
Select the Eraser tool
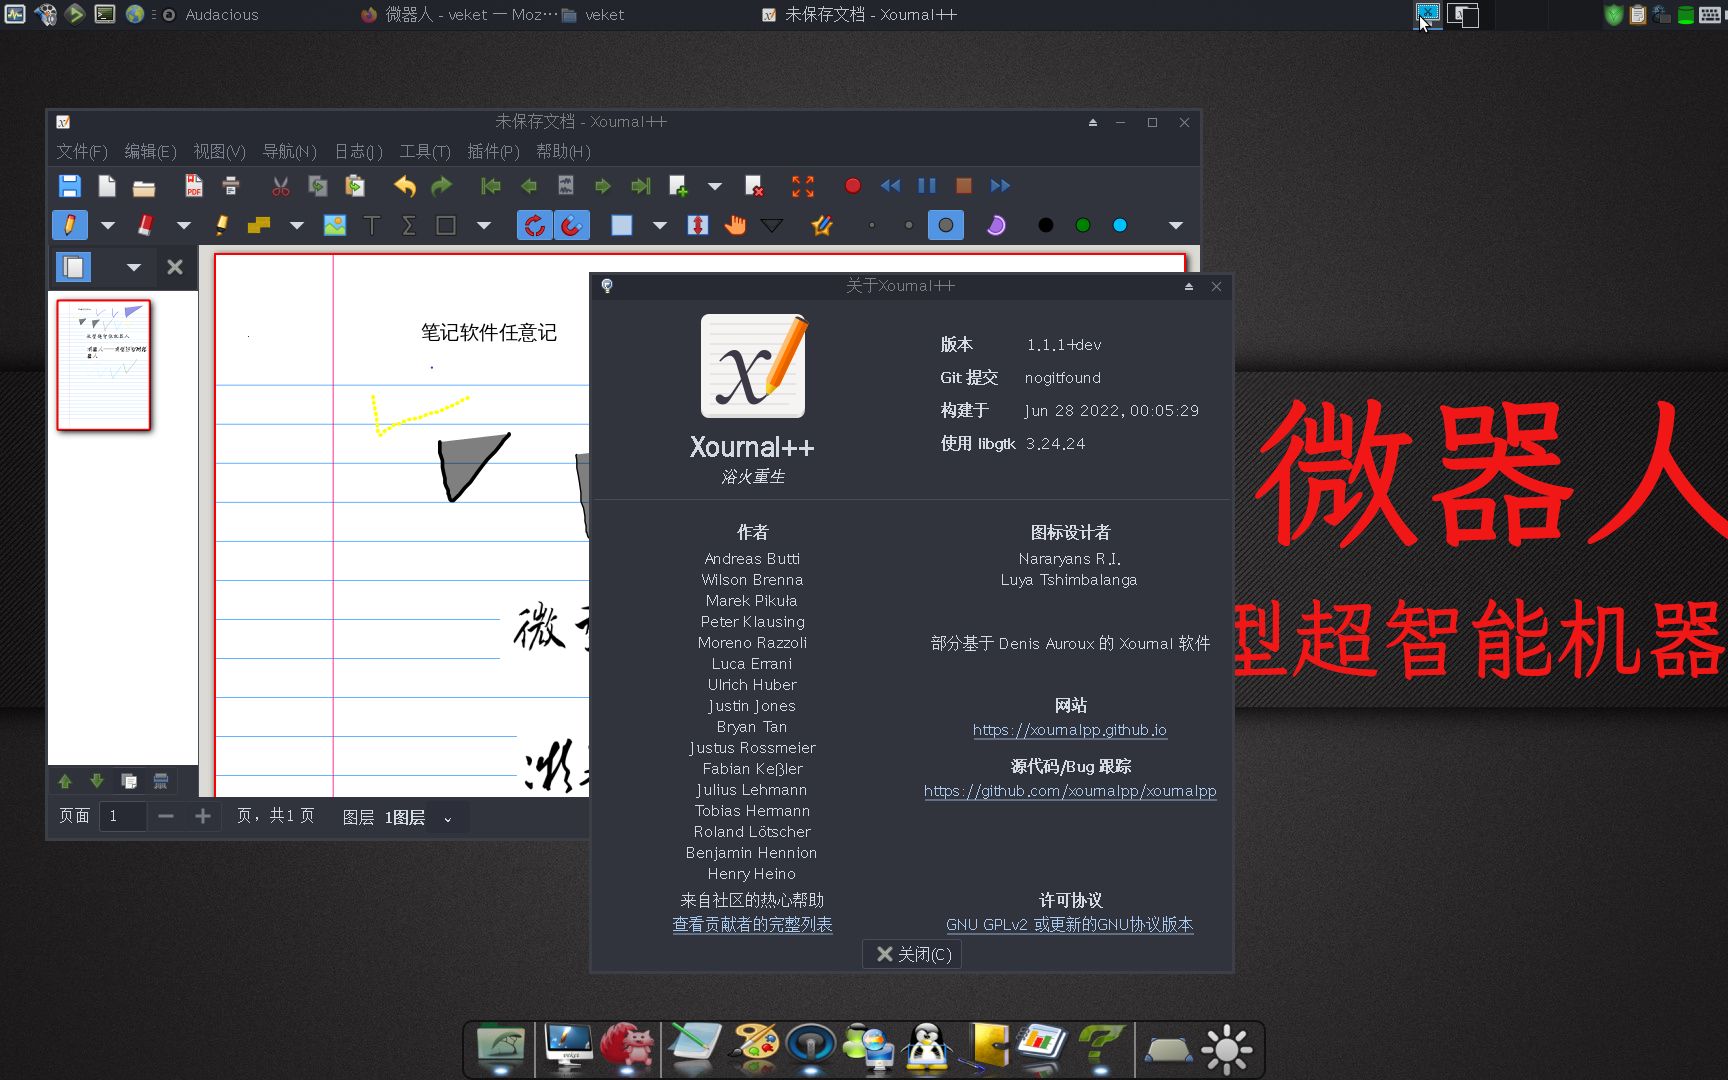[x=146, y=225]
